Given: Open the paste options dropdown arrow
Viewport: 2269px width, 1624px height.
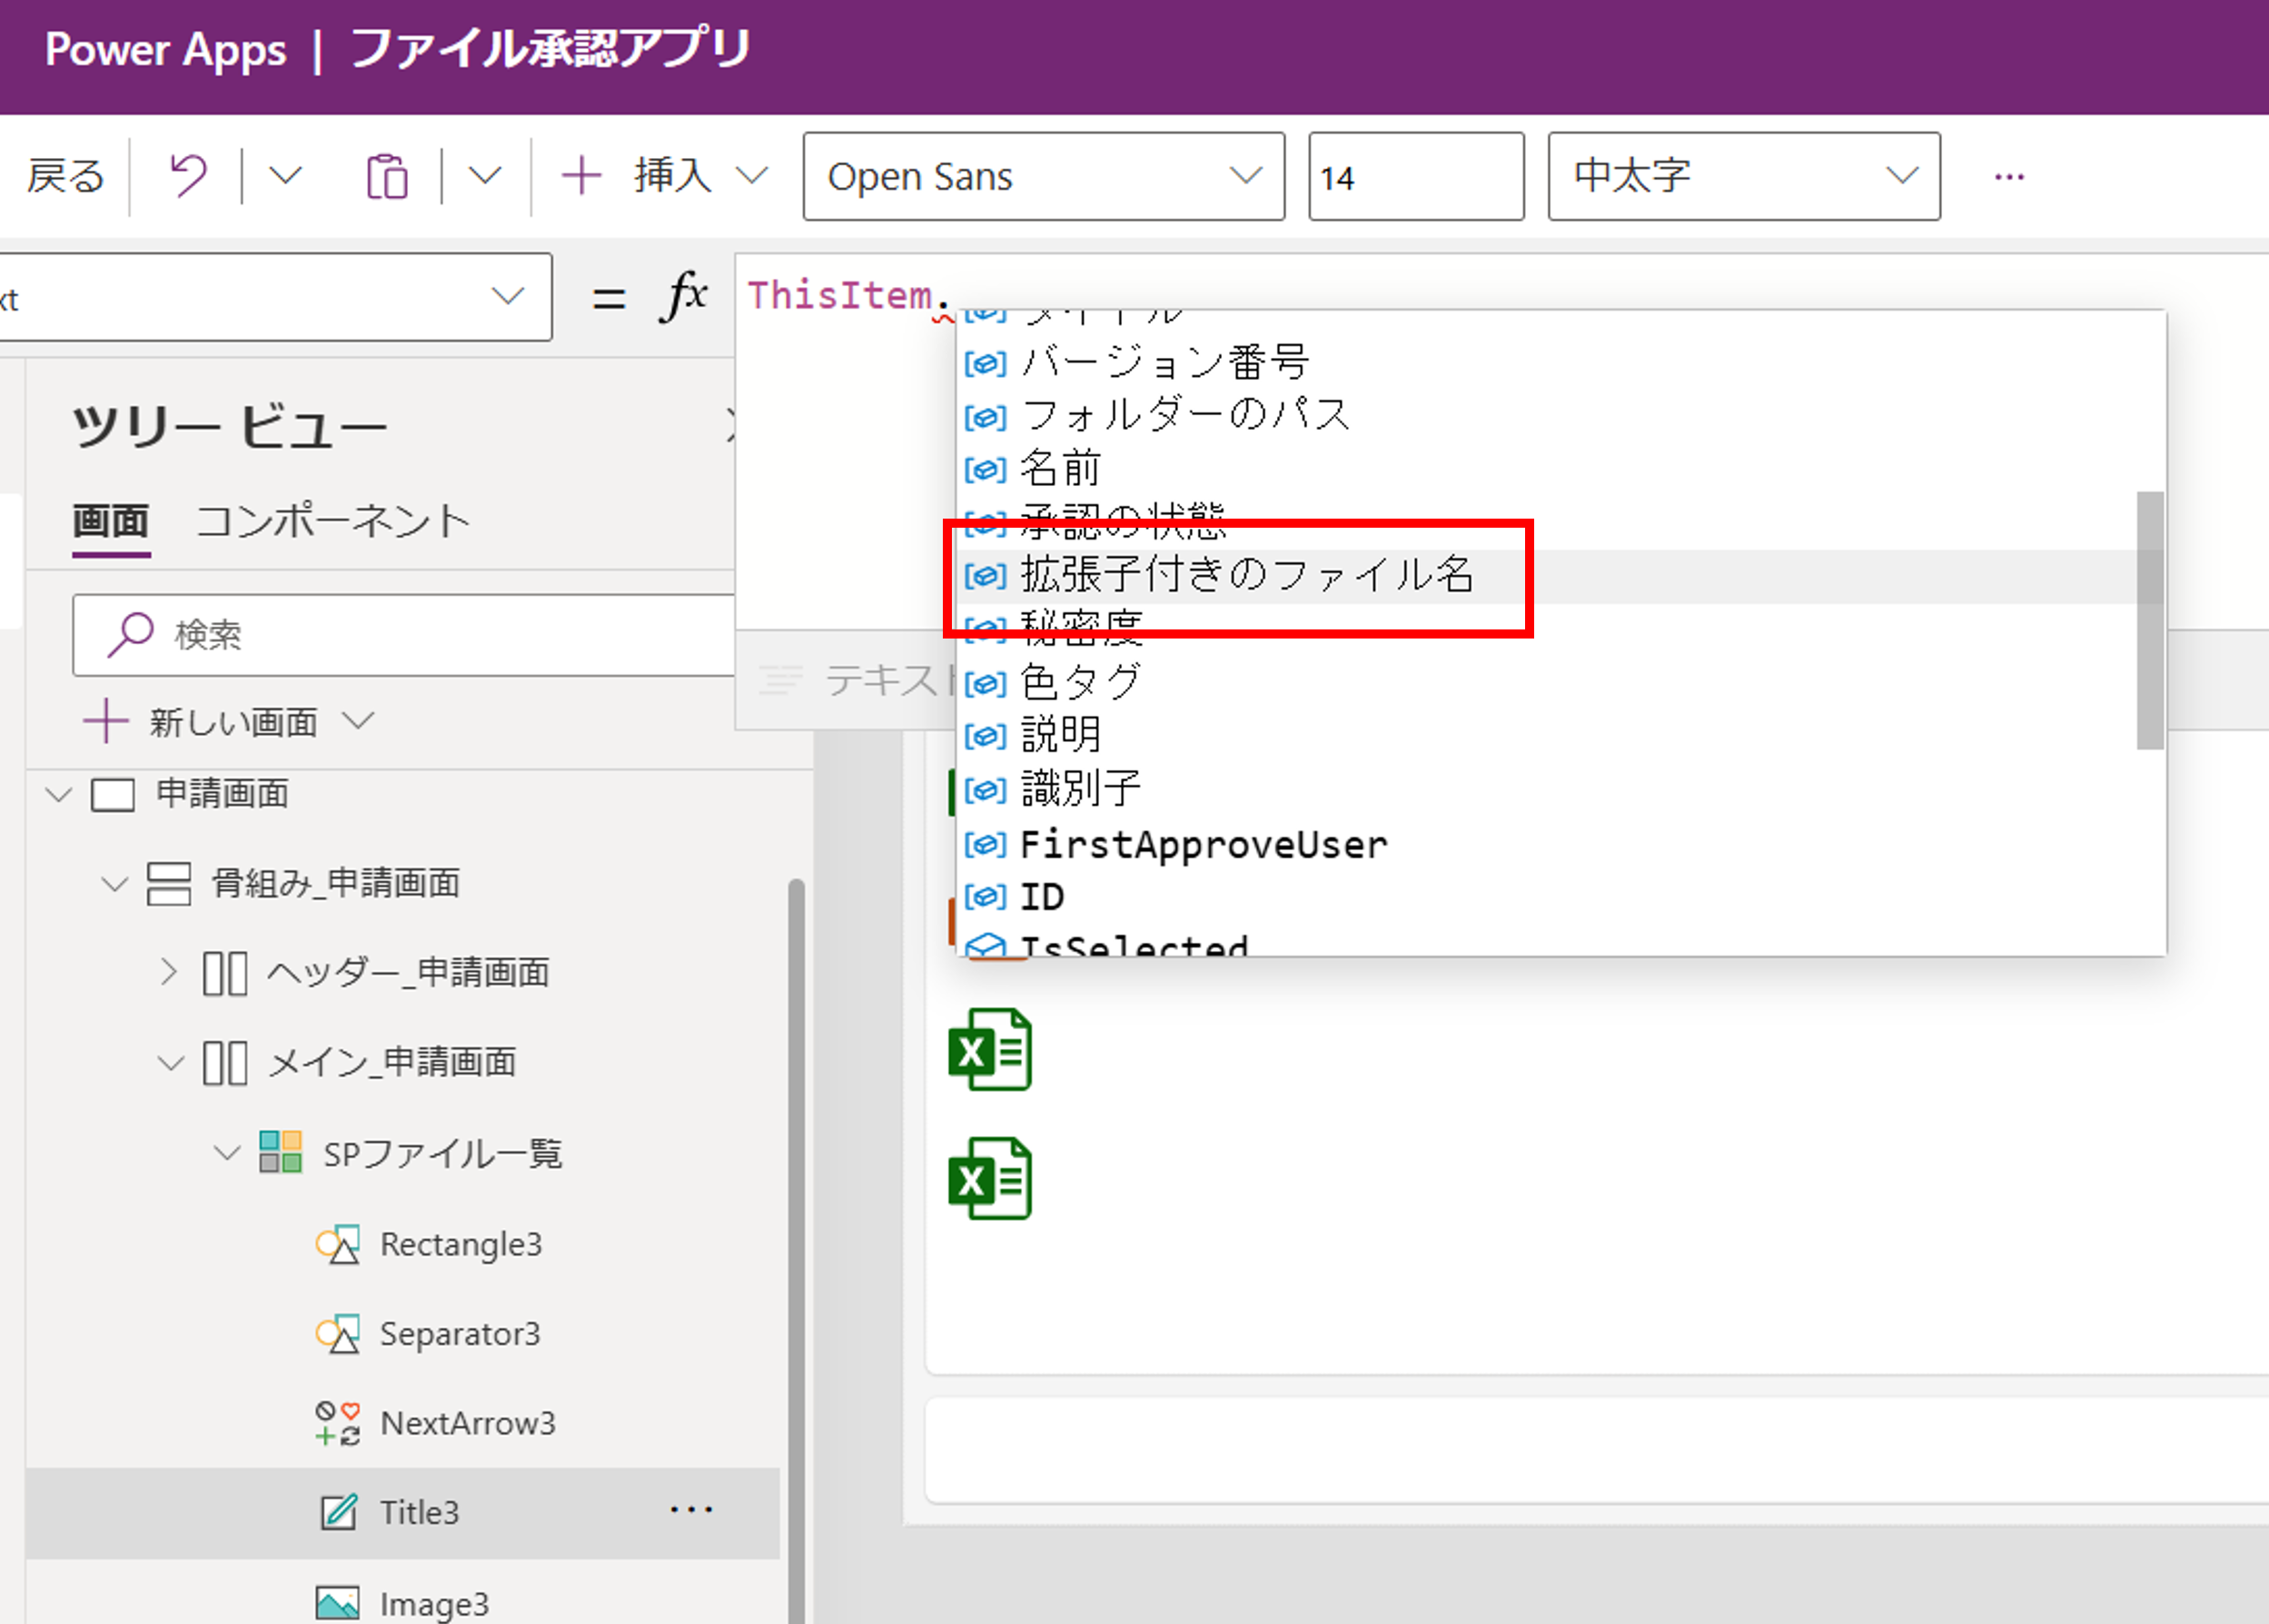Looking at the screenshot, I should 485,176.
